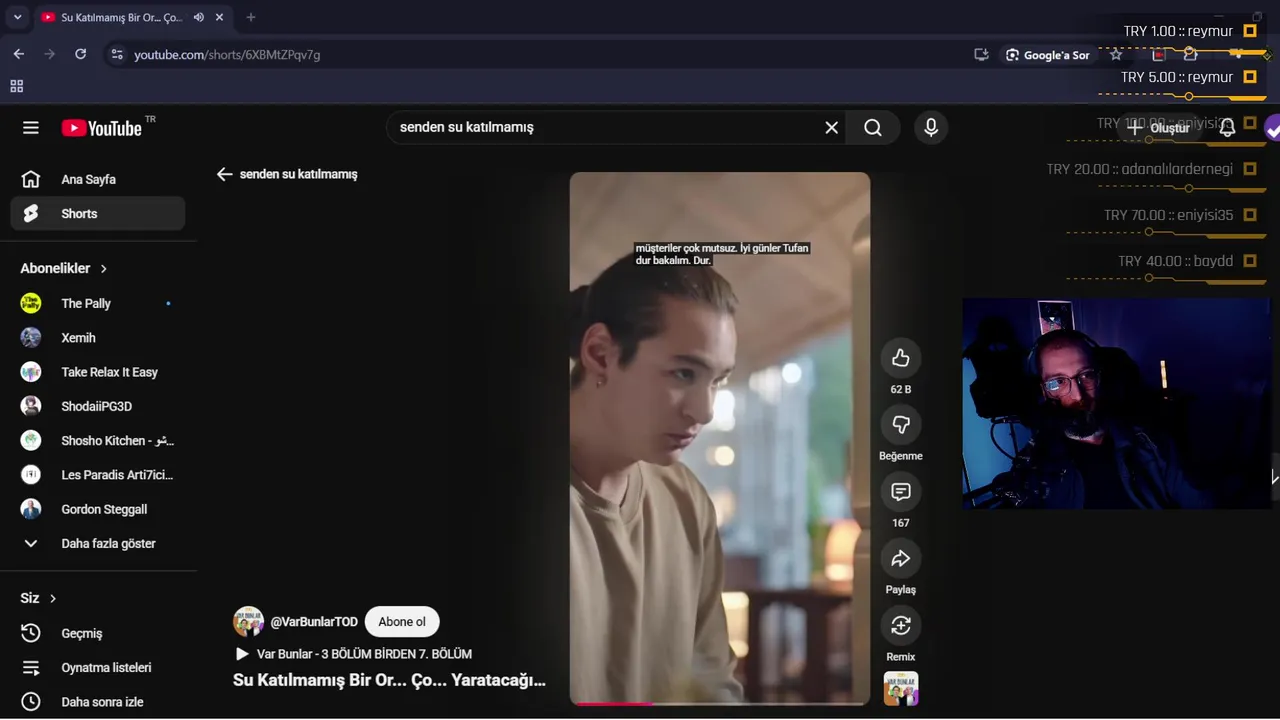Viewport: 1280px width, 720px height.
Task: Reload the page in Chrome
Action: pos(81,54)
